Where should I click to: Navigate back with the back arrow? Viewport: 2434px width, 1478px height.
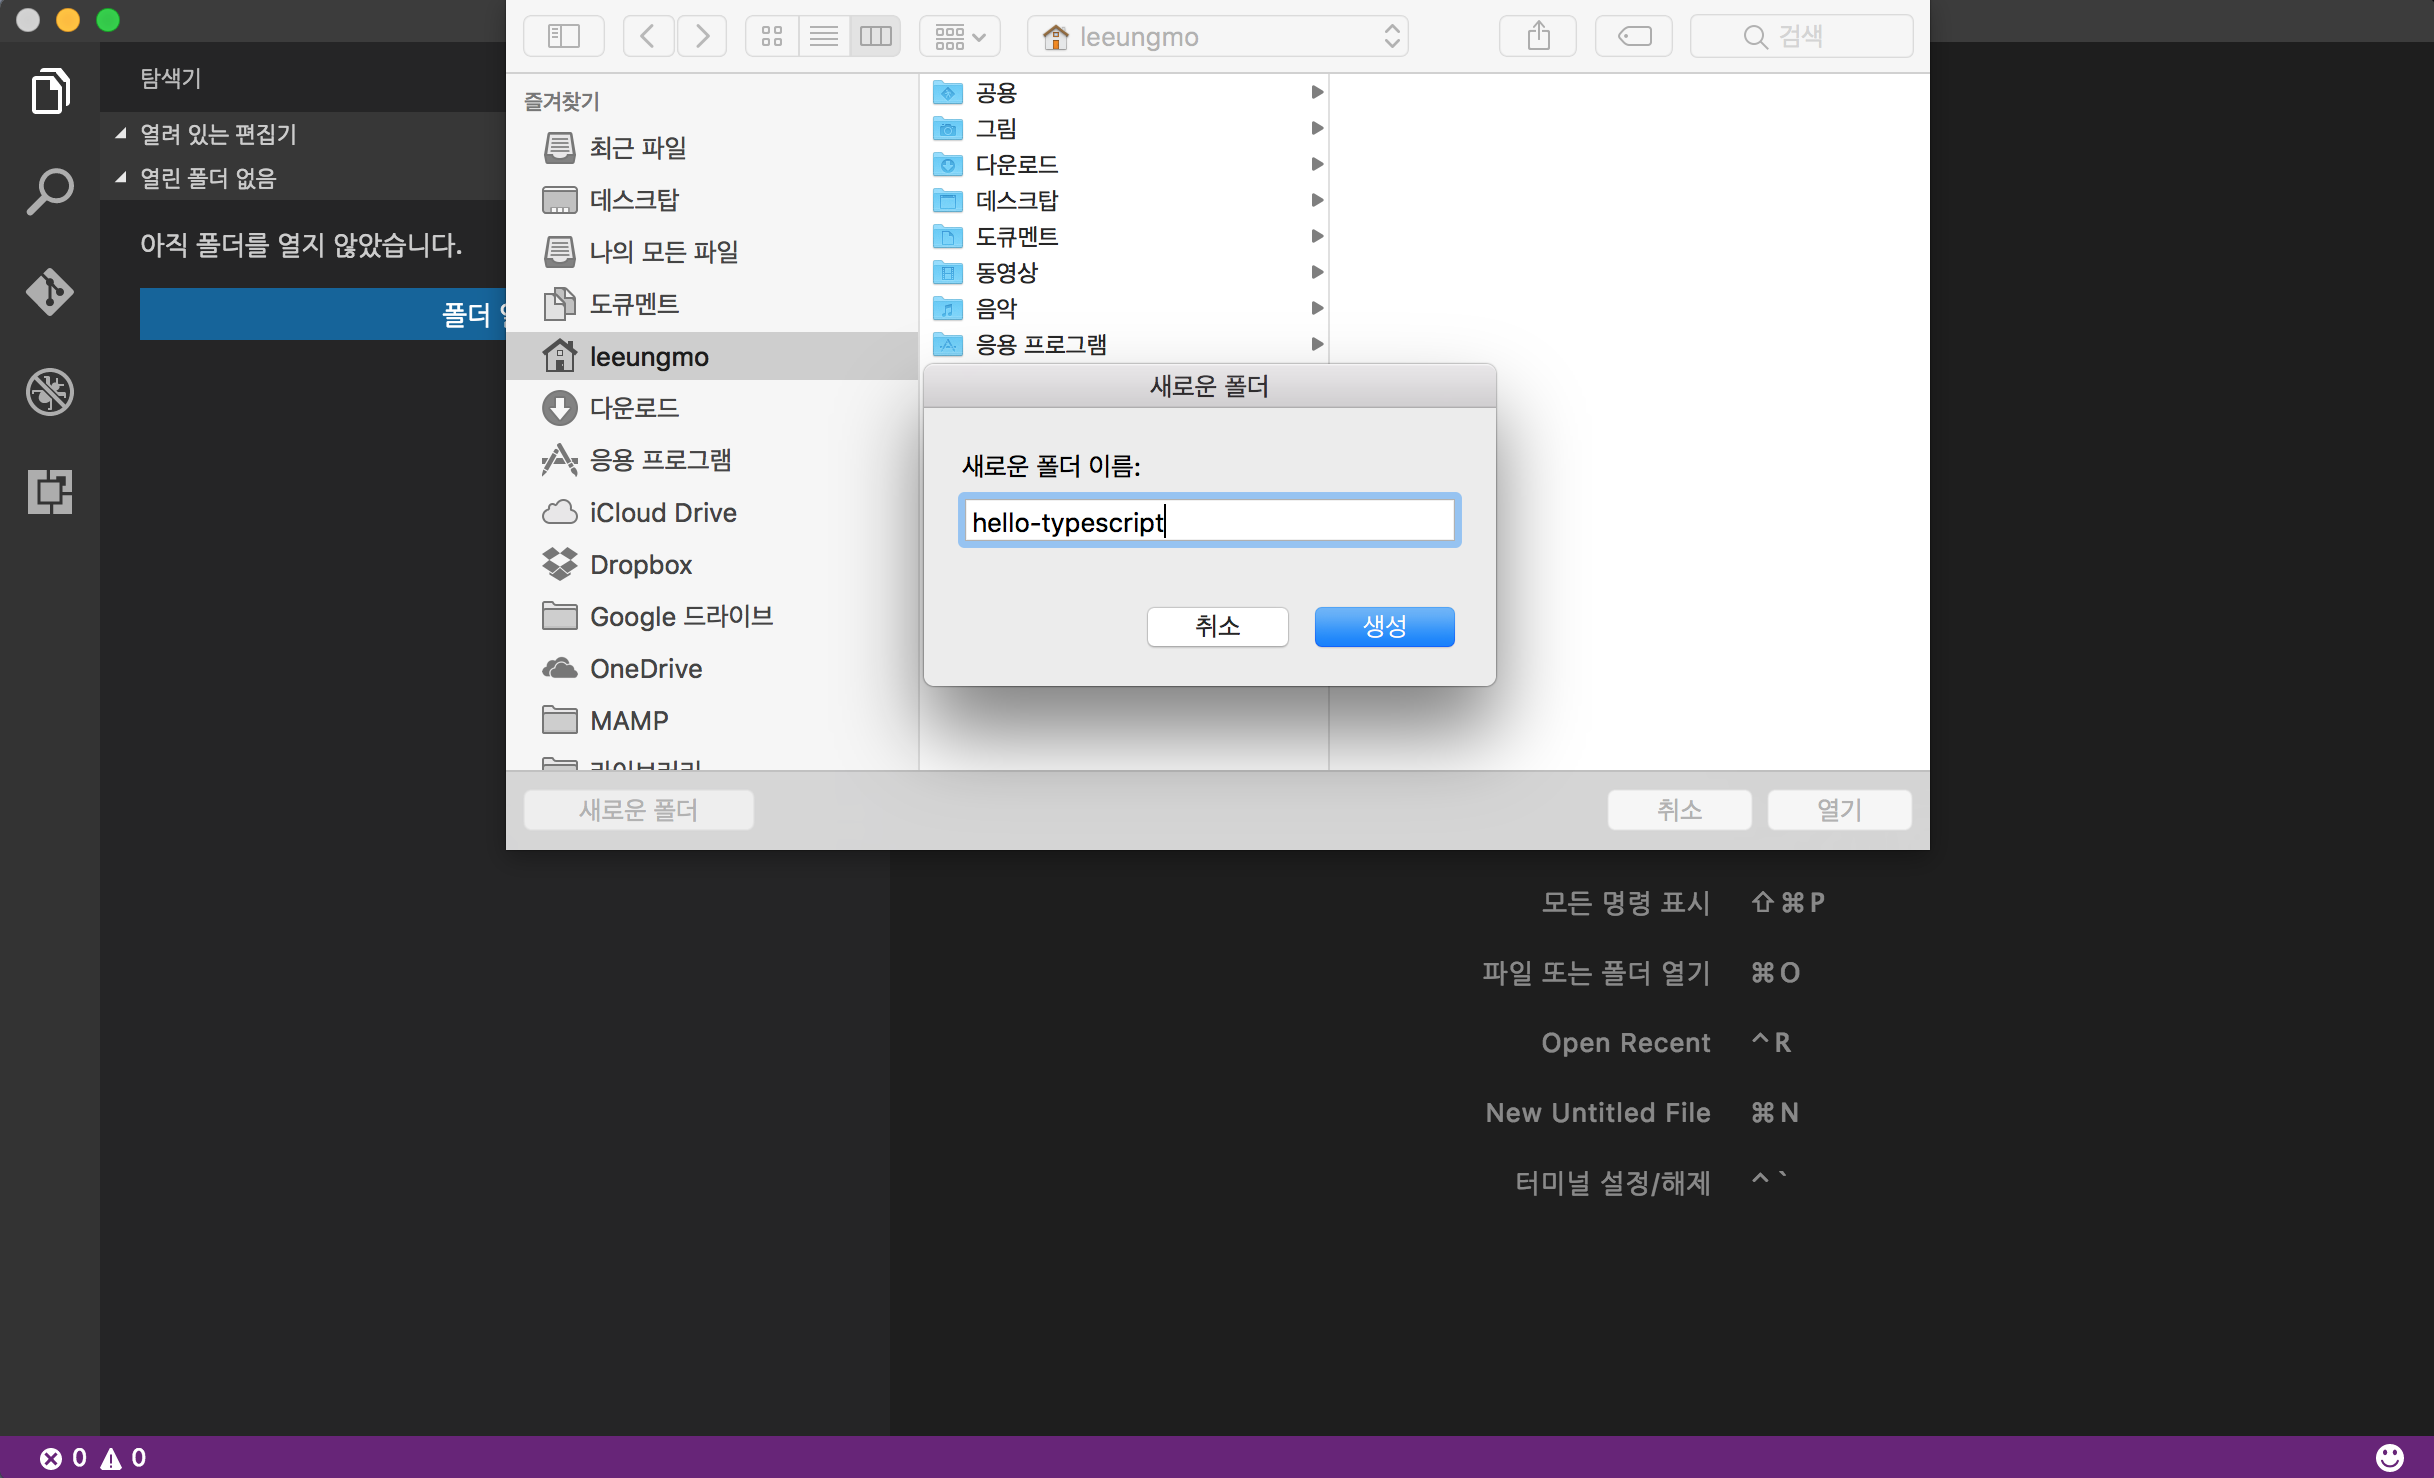tap(647, 35)
